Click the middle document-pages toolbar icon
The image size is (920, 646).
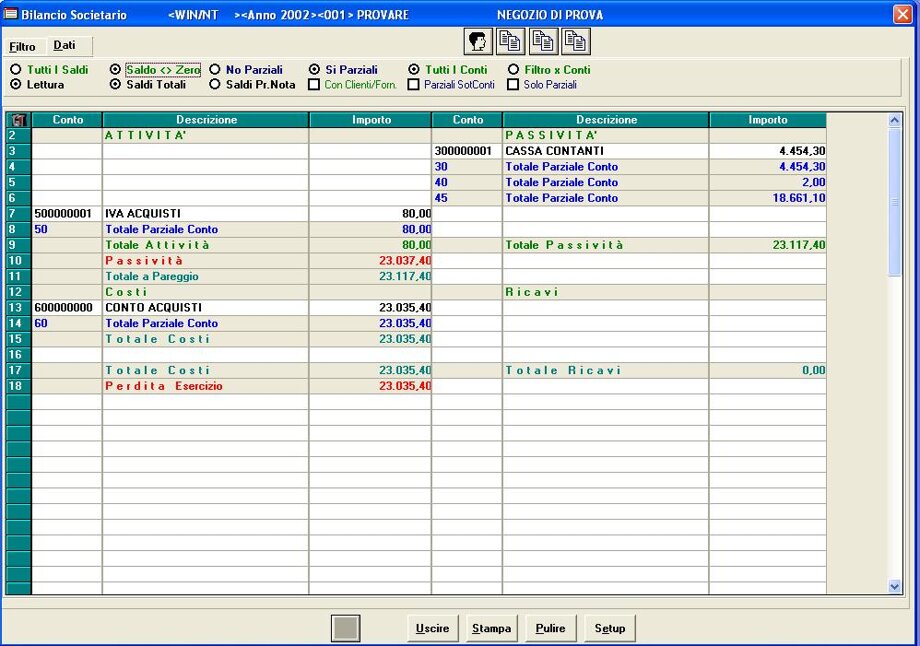(543, 41)
